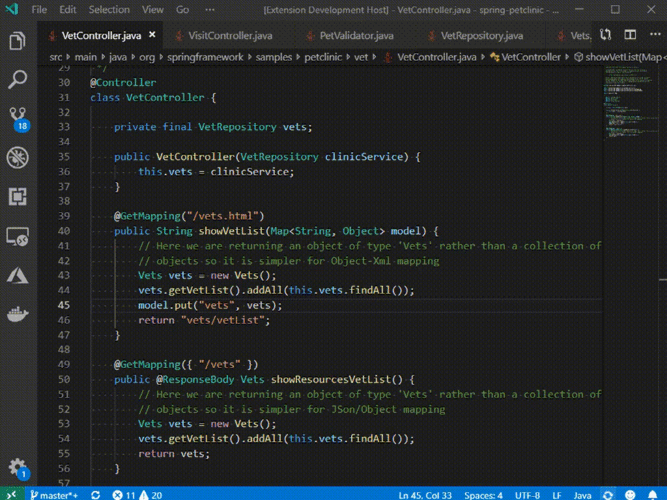Switch git branch master in status bar
Screen dimensions: 667x500
pos(54,495)
